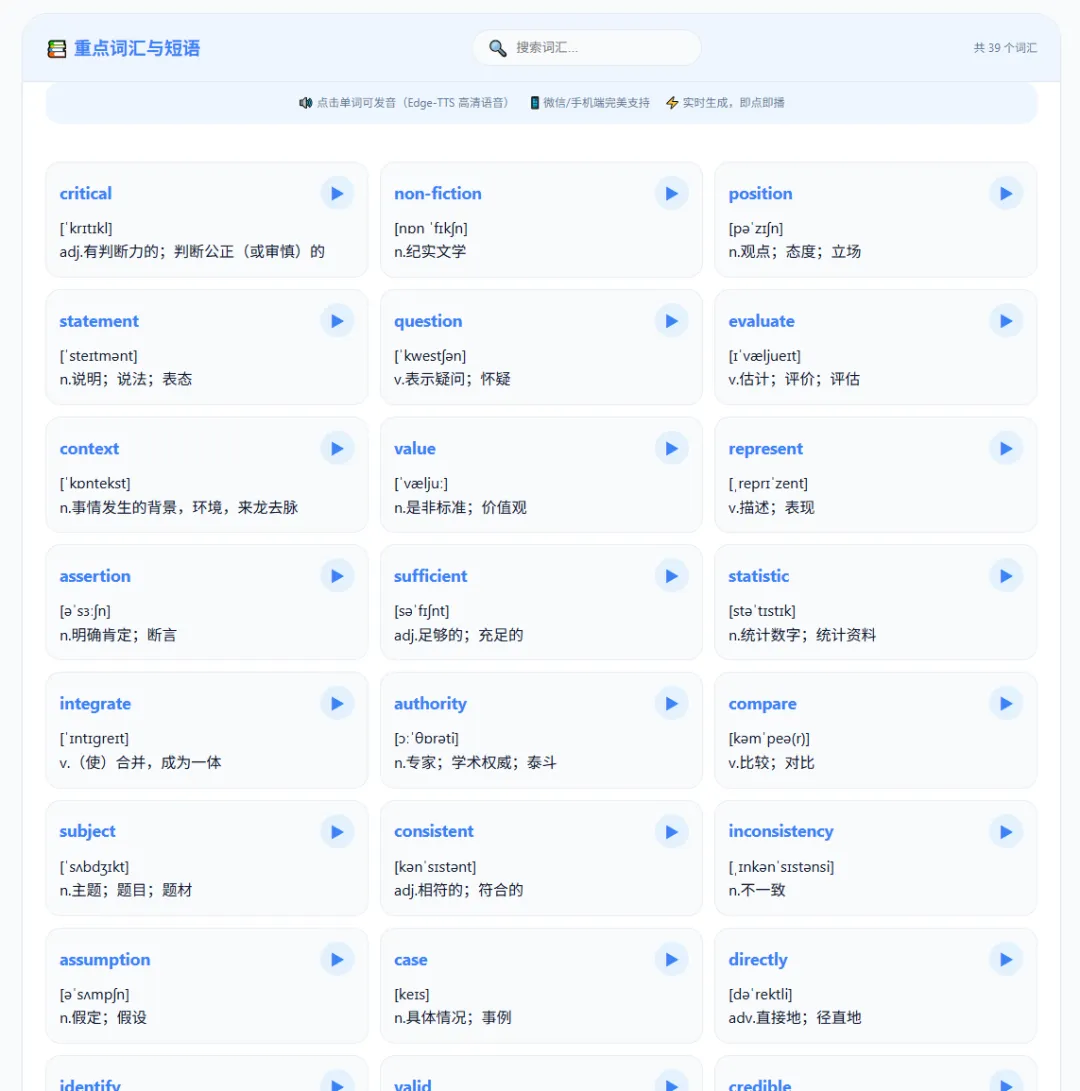
Task: Click definition adj.足够的；充足的
Action: click(459, 635)
